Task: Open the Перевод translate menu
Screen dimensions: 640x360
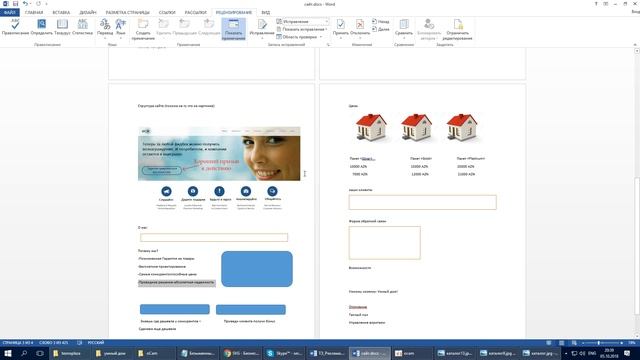Action: pos(105,28)
